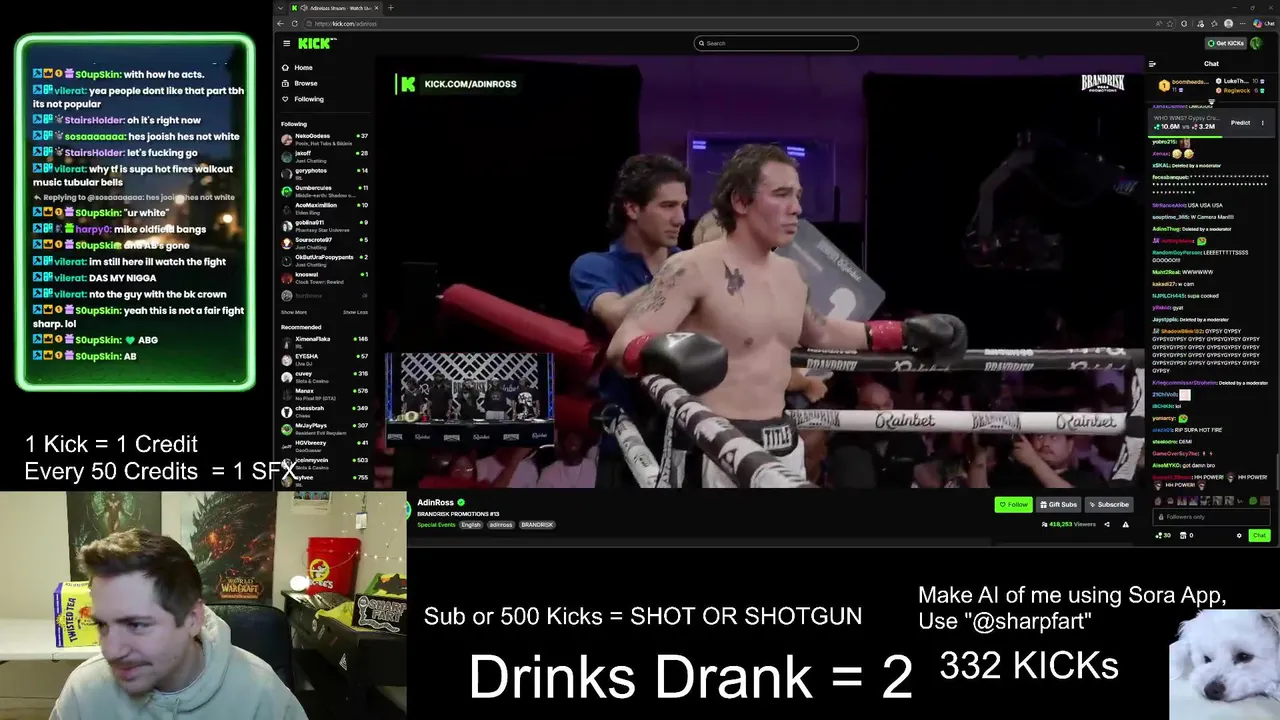
Task: Collapse the chat panel icon
Action: tap(1152, 64)
